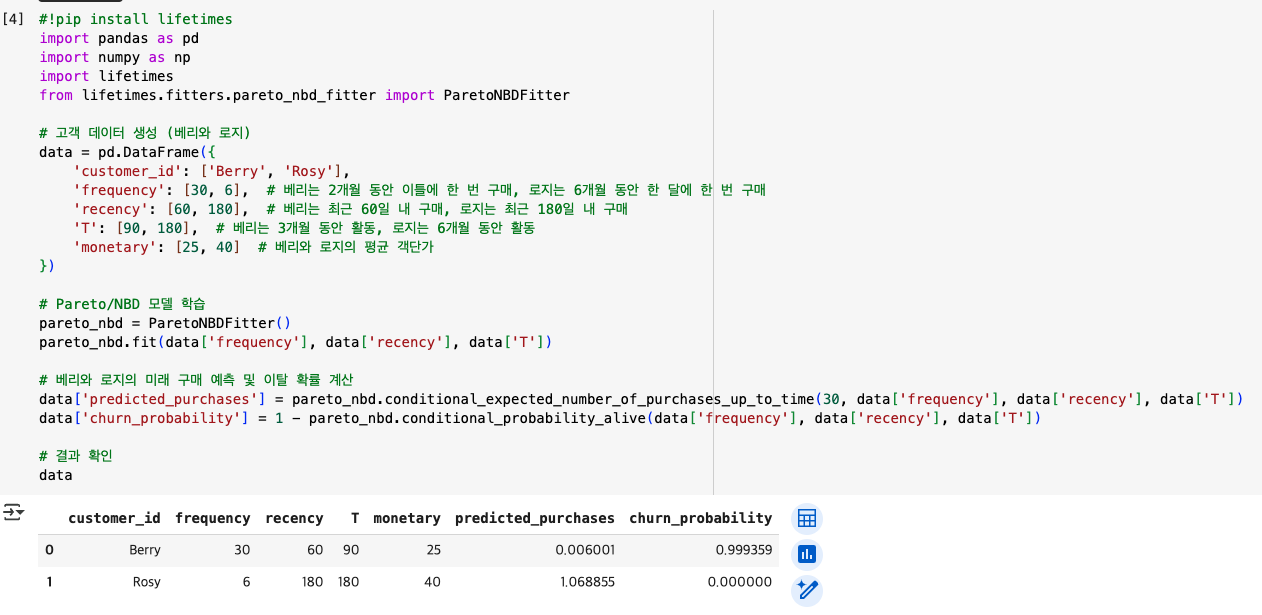
Task: Click the churn_probability column header
Action: pos(701,518)
